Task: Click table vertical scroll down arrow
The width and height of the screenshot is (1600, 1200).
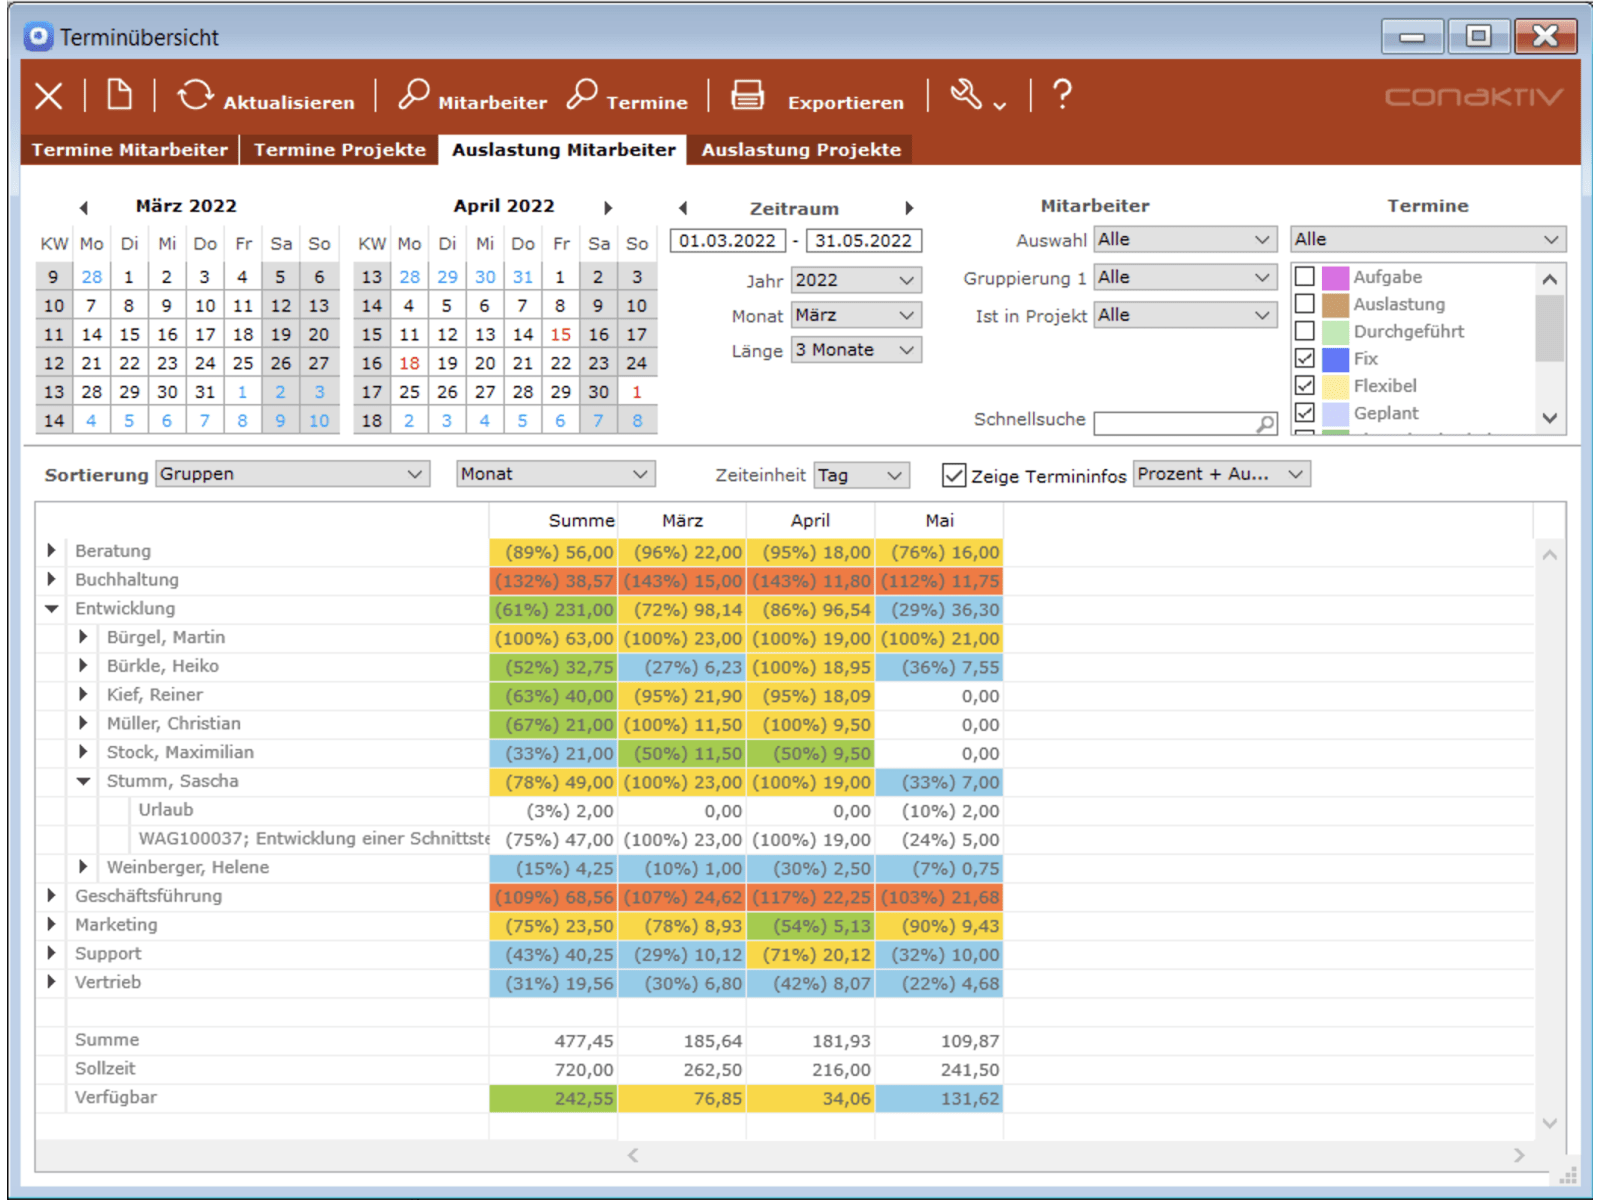Action: coord(1550,1123)
